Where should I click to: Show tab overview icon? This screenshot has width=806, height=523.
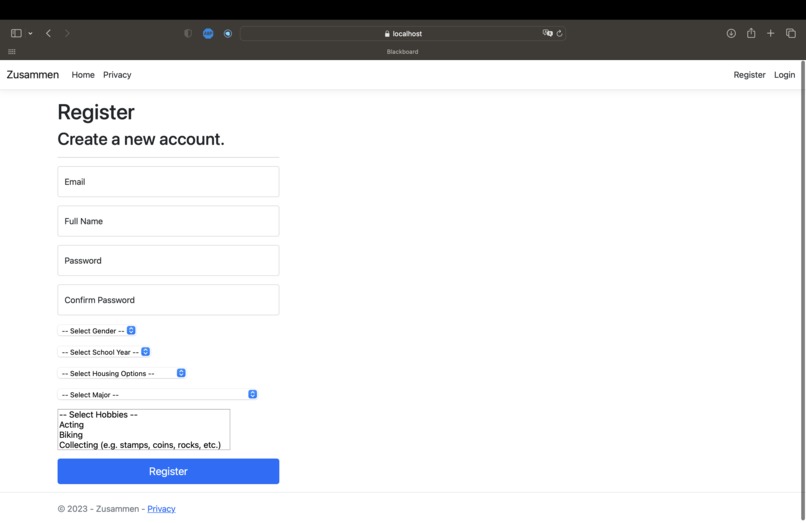tap(791, 33)
